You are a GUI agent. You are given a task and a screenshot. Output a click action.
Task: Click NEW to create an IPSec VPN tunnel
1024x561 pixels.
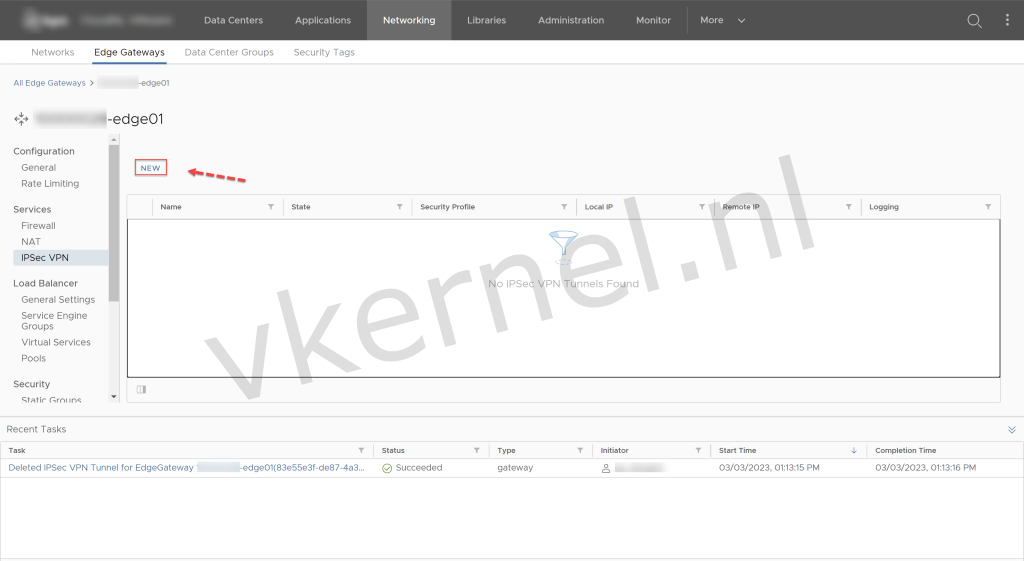[151, 168]
